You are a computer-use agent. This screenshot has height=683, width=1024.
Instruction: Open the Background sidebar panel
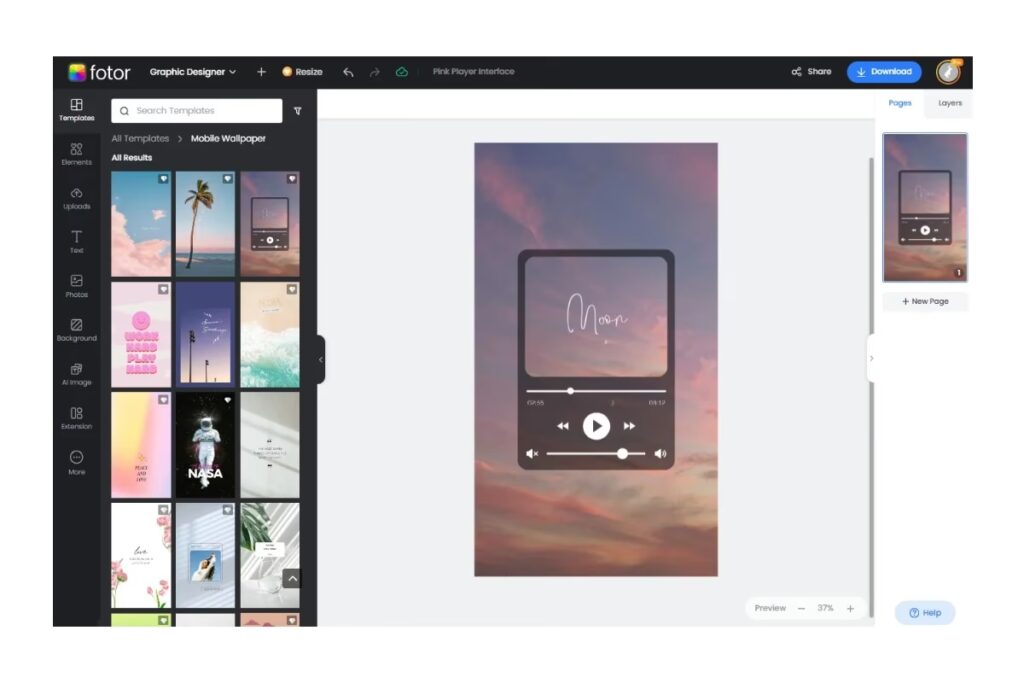pos(76,329)
